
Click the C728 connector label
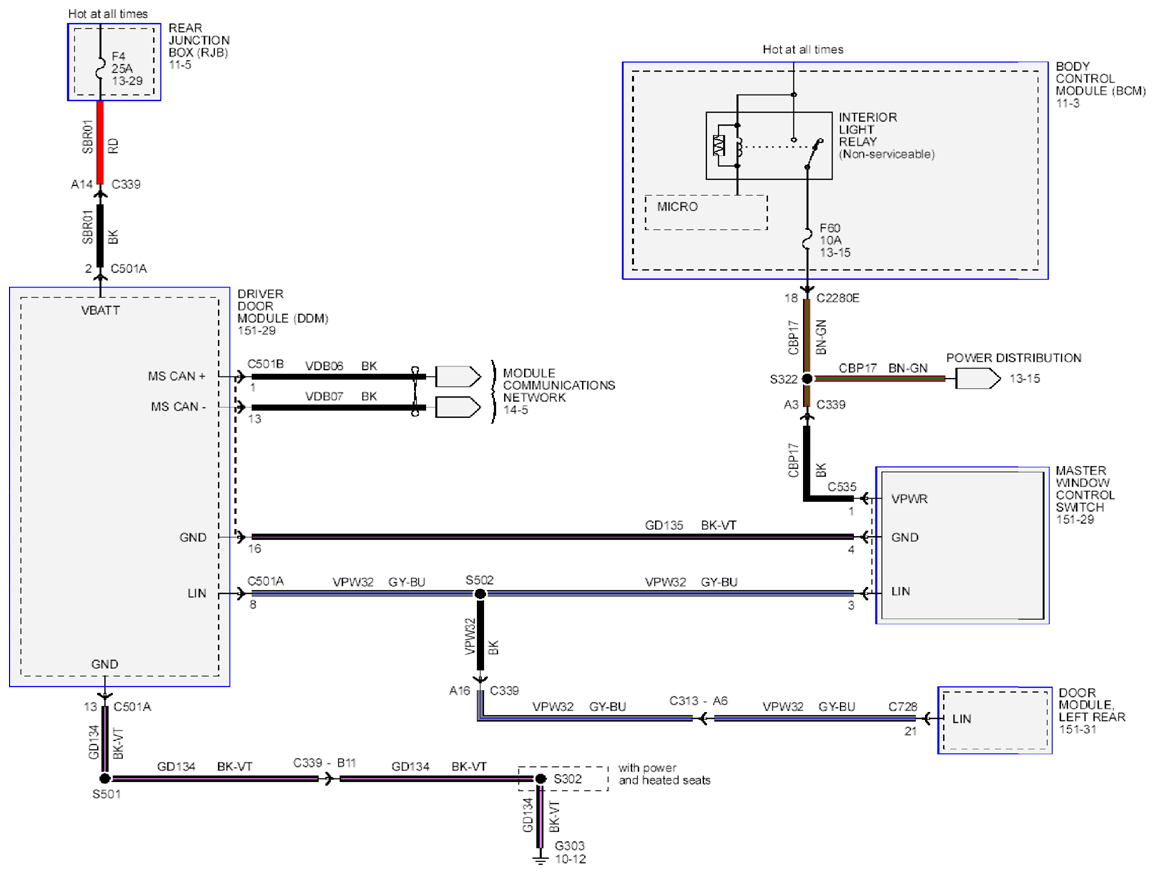click(902, 706)
